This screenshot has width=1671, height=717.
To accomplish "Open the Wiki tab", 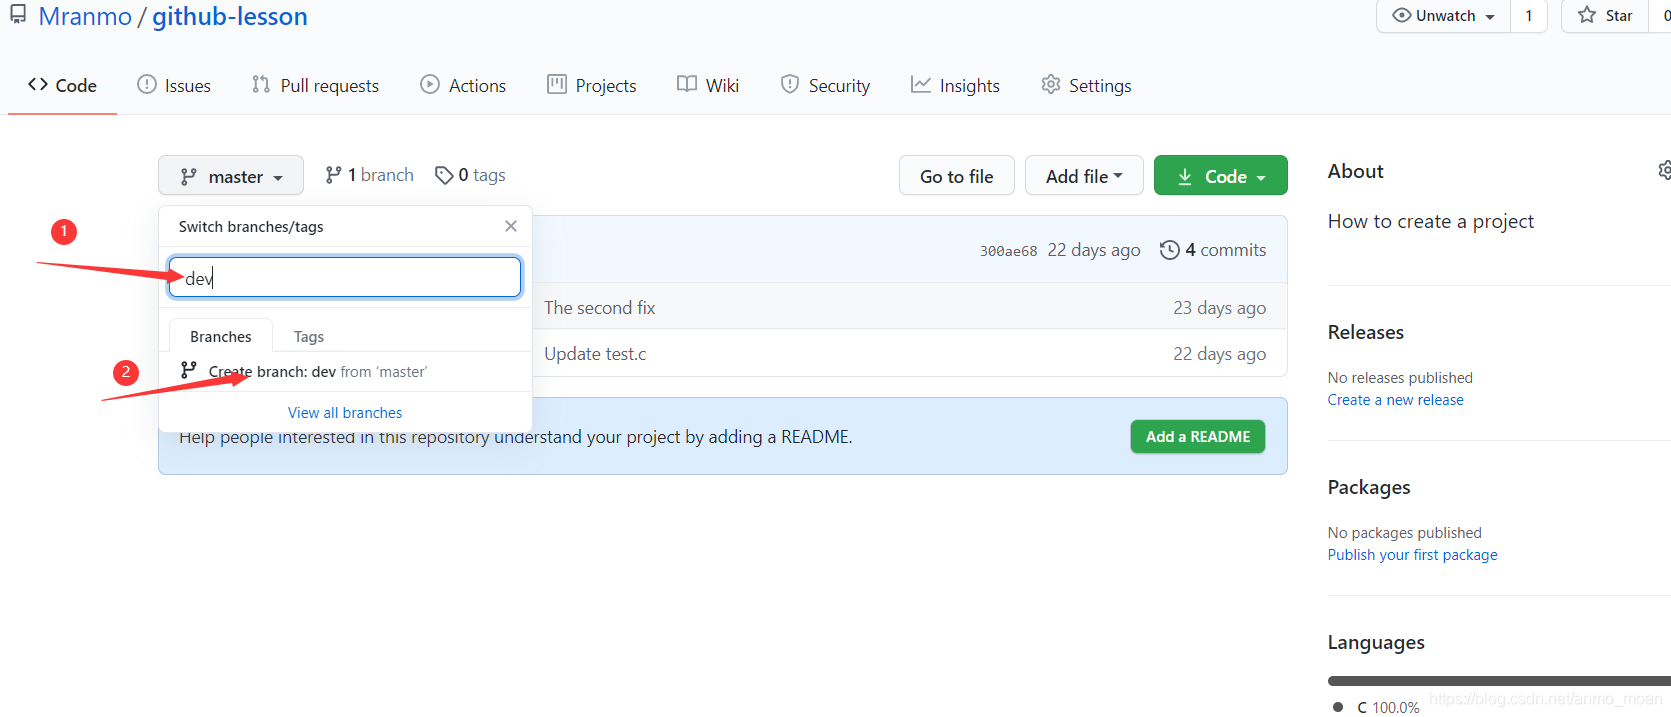I will pyautogui.click(x=708, y=86).
